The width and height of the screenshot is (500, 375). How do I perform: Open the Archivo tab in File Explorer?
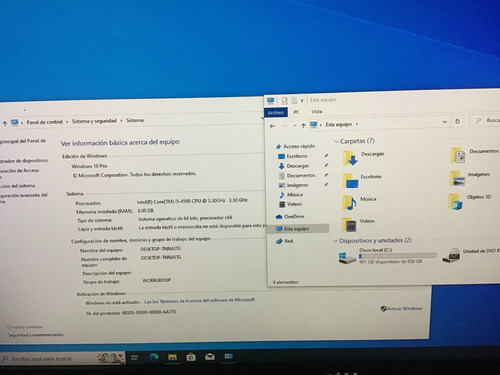(x=276, y=113)
